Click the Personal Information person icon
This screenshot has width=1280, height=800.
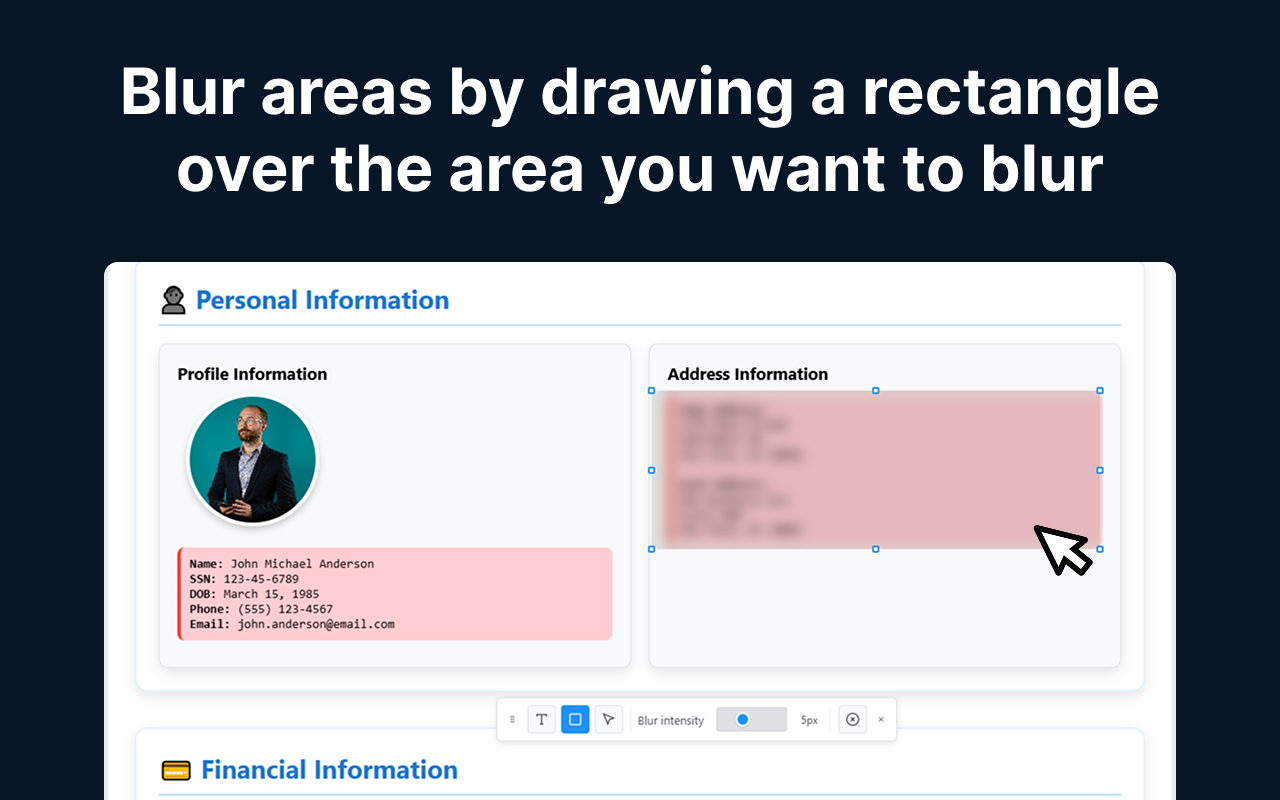[x=173, y=299]
